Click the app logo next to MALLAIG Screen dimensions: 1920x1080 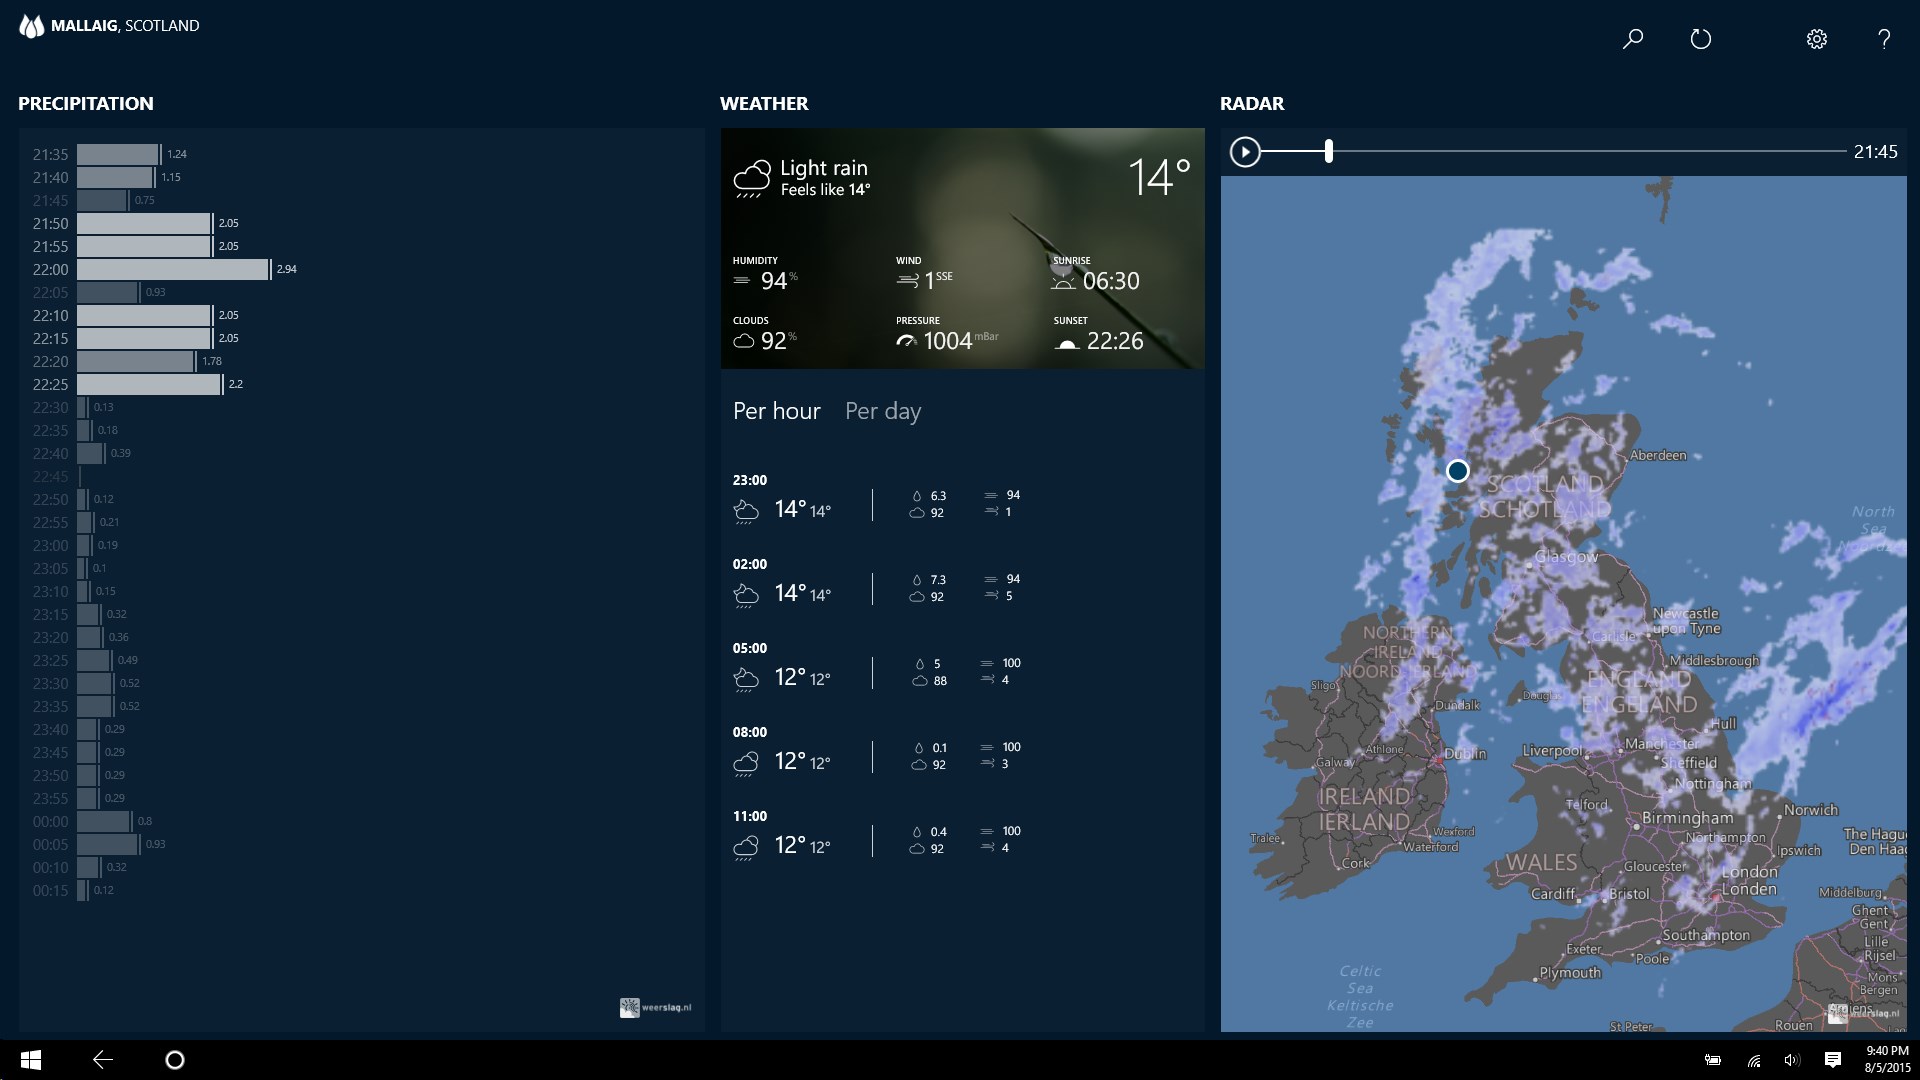click(31, 25)
